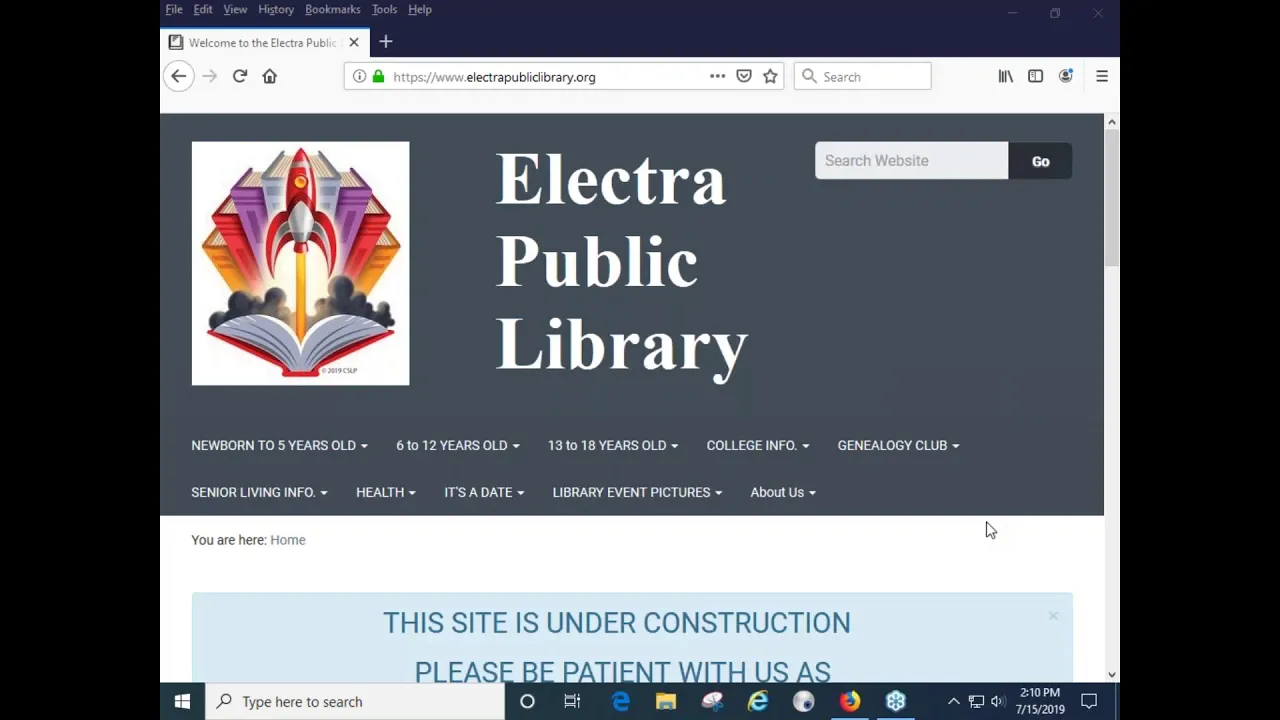
Task: Show site information icon in address bar
Action: (x=359, y=76)
